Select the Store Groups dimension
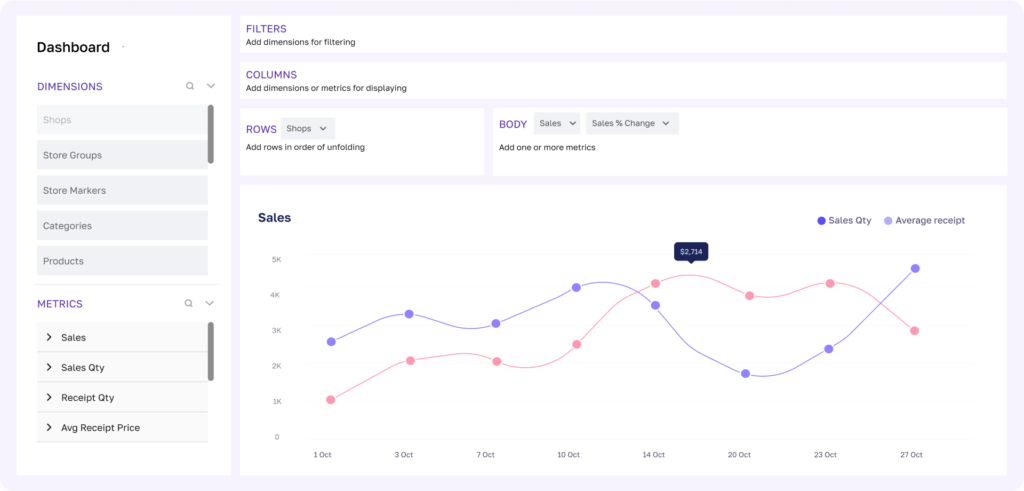This screenshot has width=1024, height=491. (122, 155)
